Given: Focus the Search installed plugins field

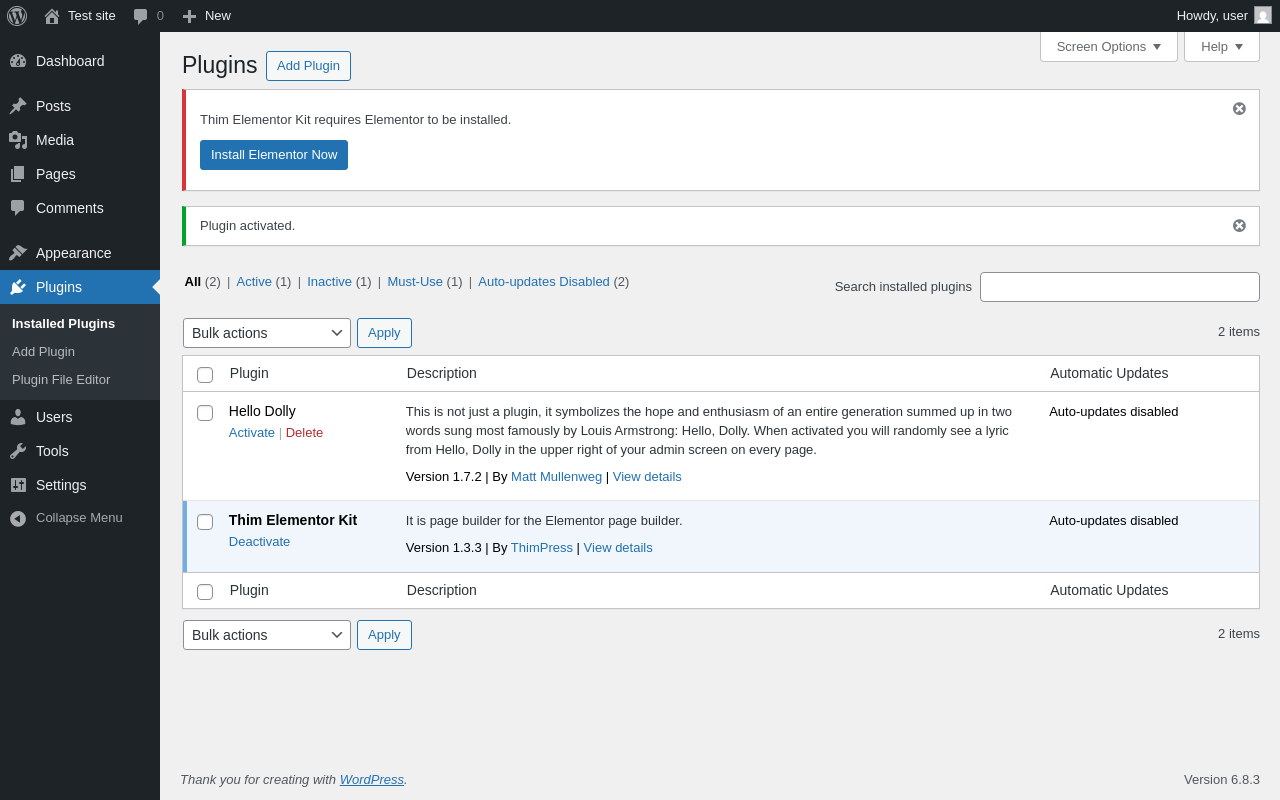Looking at the screenshot, I should pos(1119,287).
